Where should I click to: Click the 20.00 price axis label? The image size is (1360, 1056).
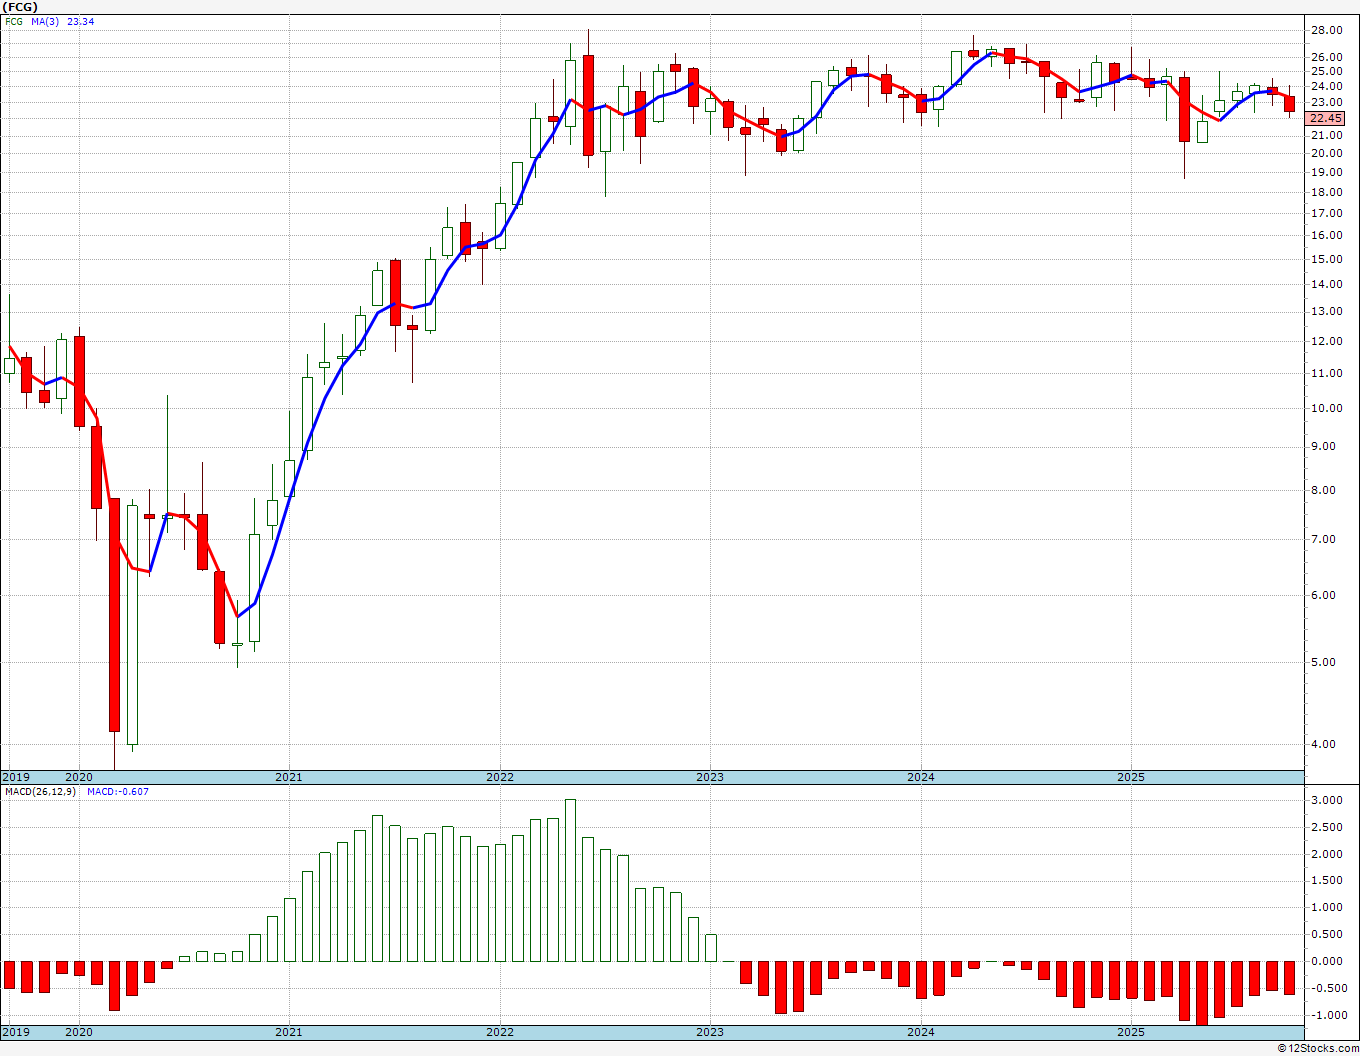(x=1325, y=153)
